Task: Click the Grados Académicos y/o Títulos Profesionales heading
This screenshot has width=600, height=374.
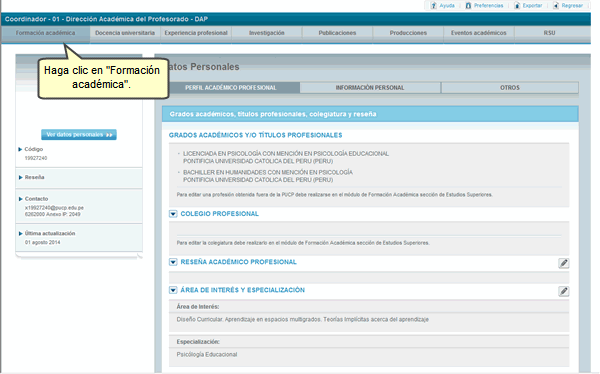Action: pyautogui.click(x=256, y=135)
